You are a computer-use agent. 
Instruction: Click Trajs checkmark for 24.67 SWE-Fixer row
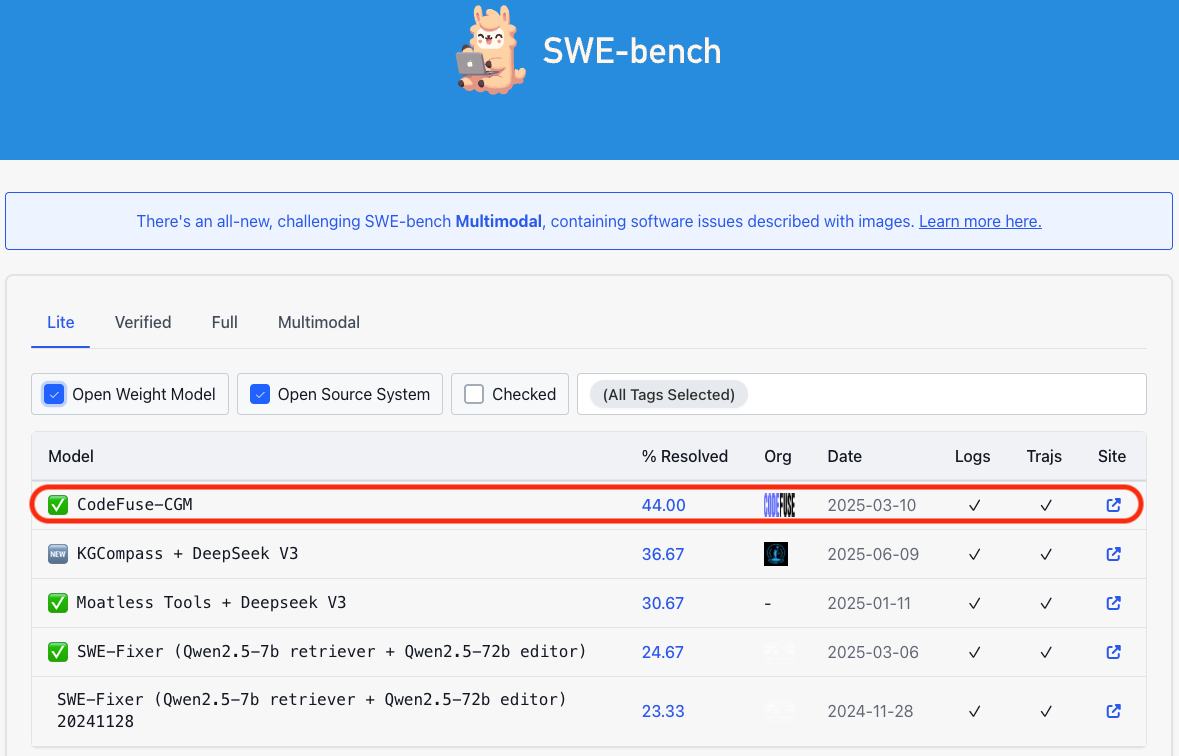1046,652
